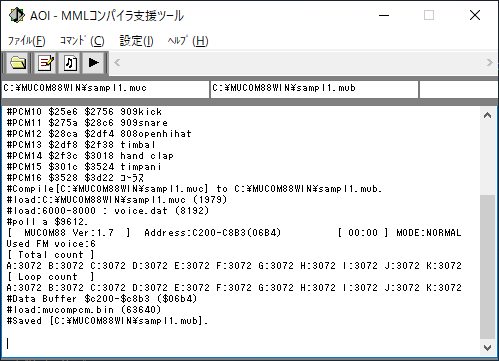Click the voice.dat (8192) load line
The image size is (499, 361).
(108, 211)
